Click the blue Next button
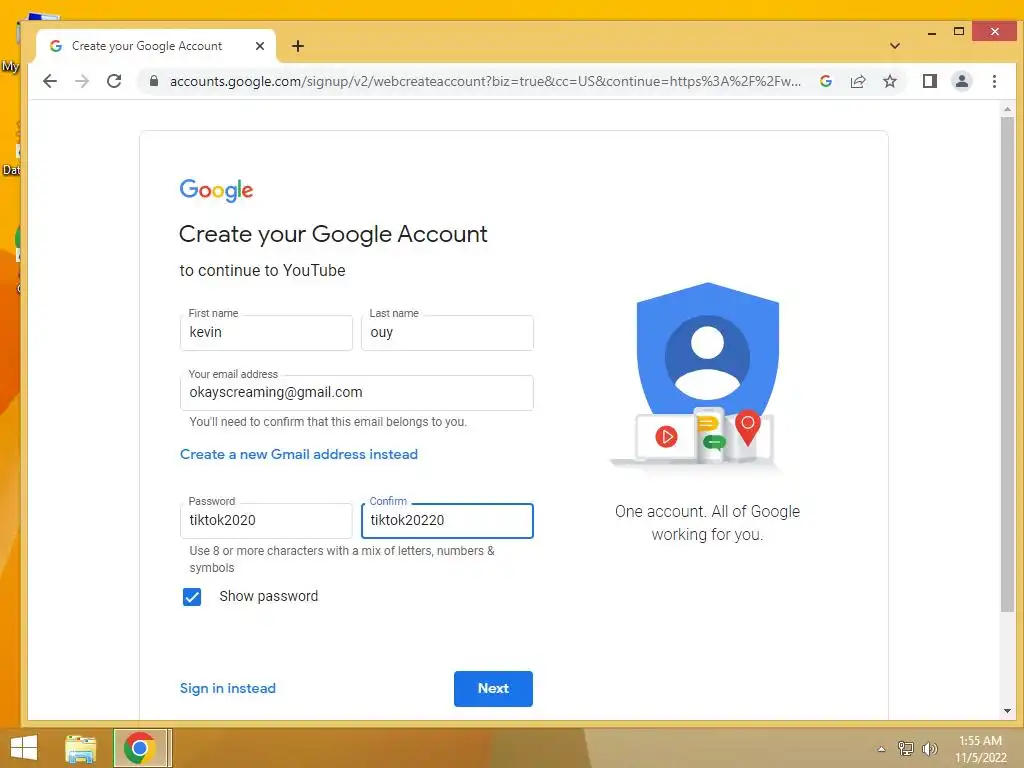Image resolution: width=1024 pixels, height=768 pixels. 493,688
